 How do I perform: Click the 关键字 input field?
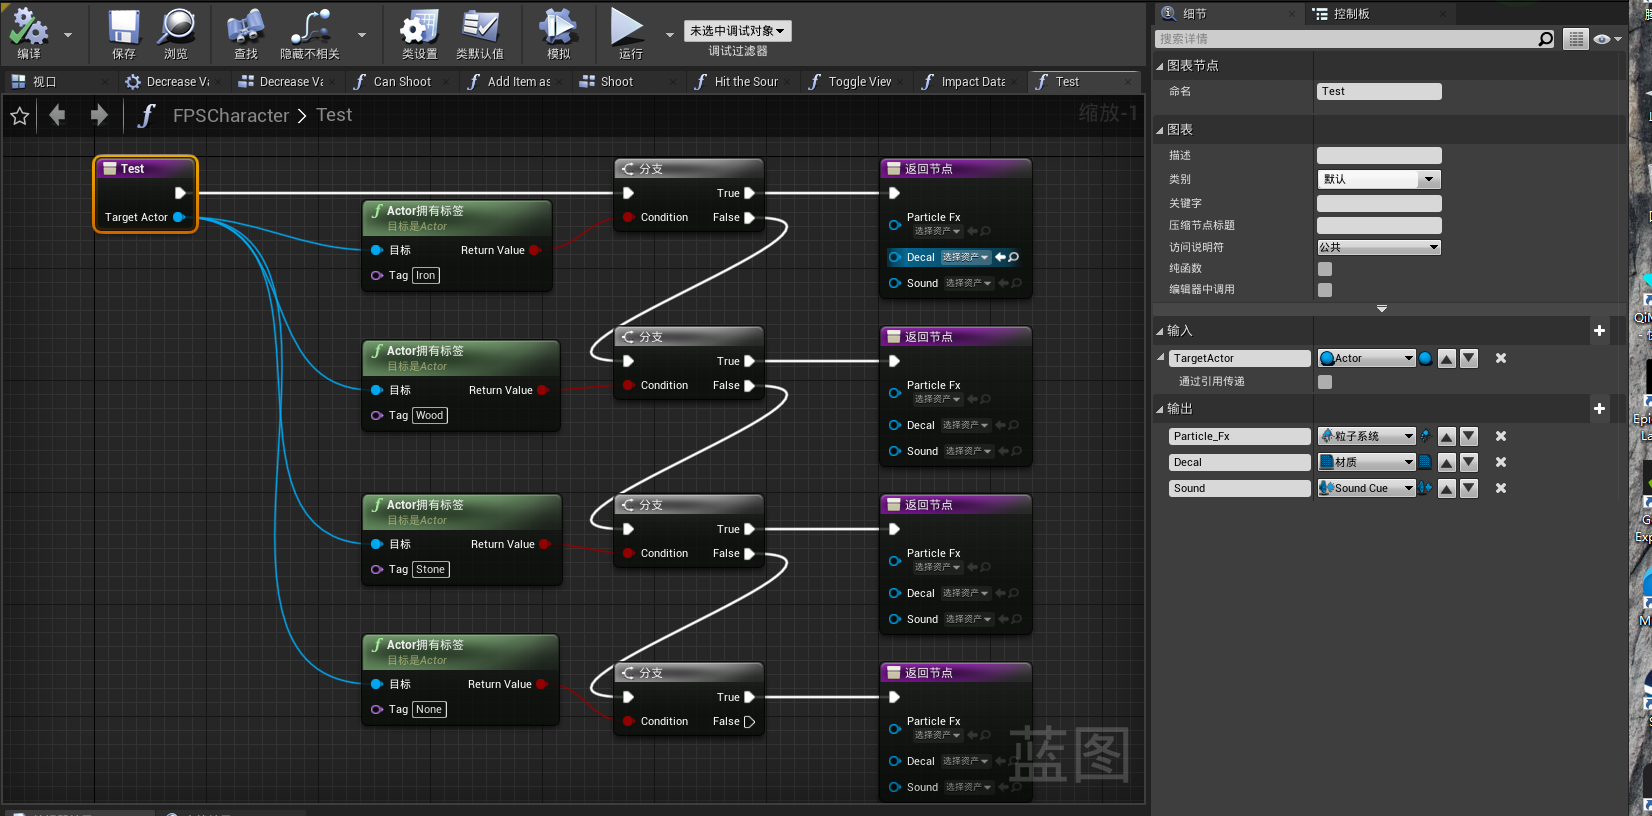(1379, 203)
